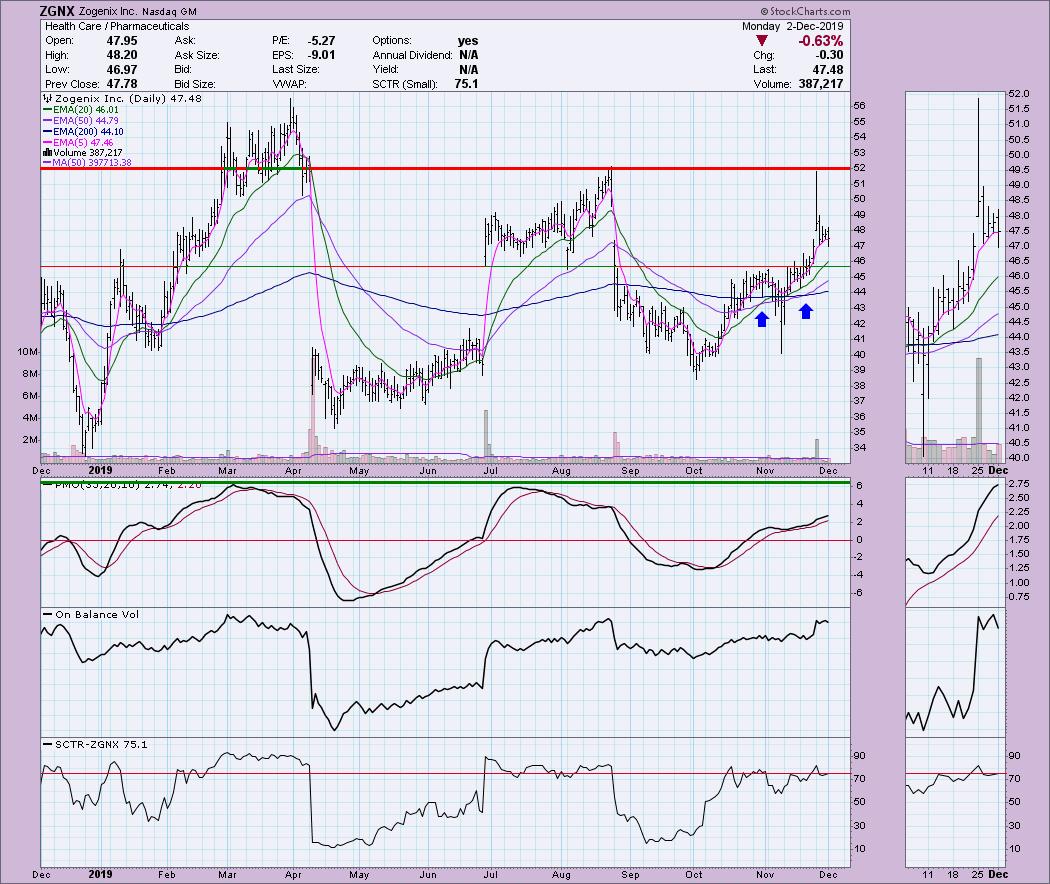1050x884 pixels.
Task: Click the MA(50) 397713.38 legend entry
Action: click(87, 163)
